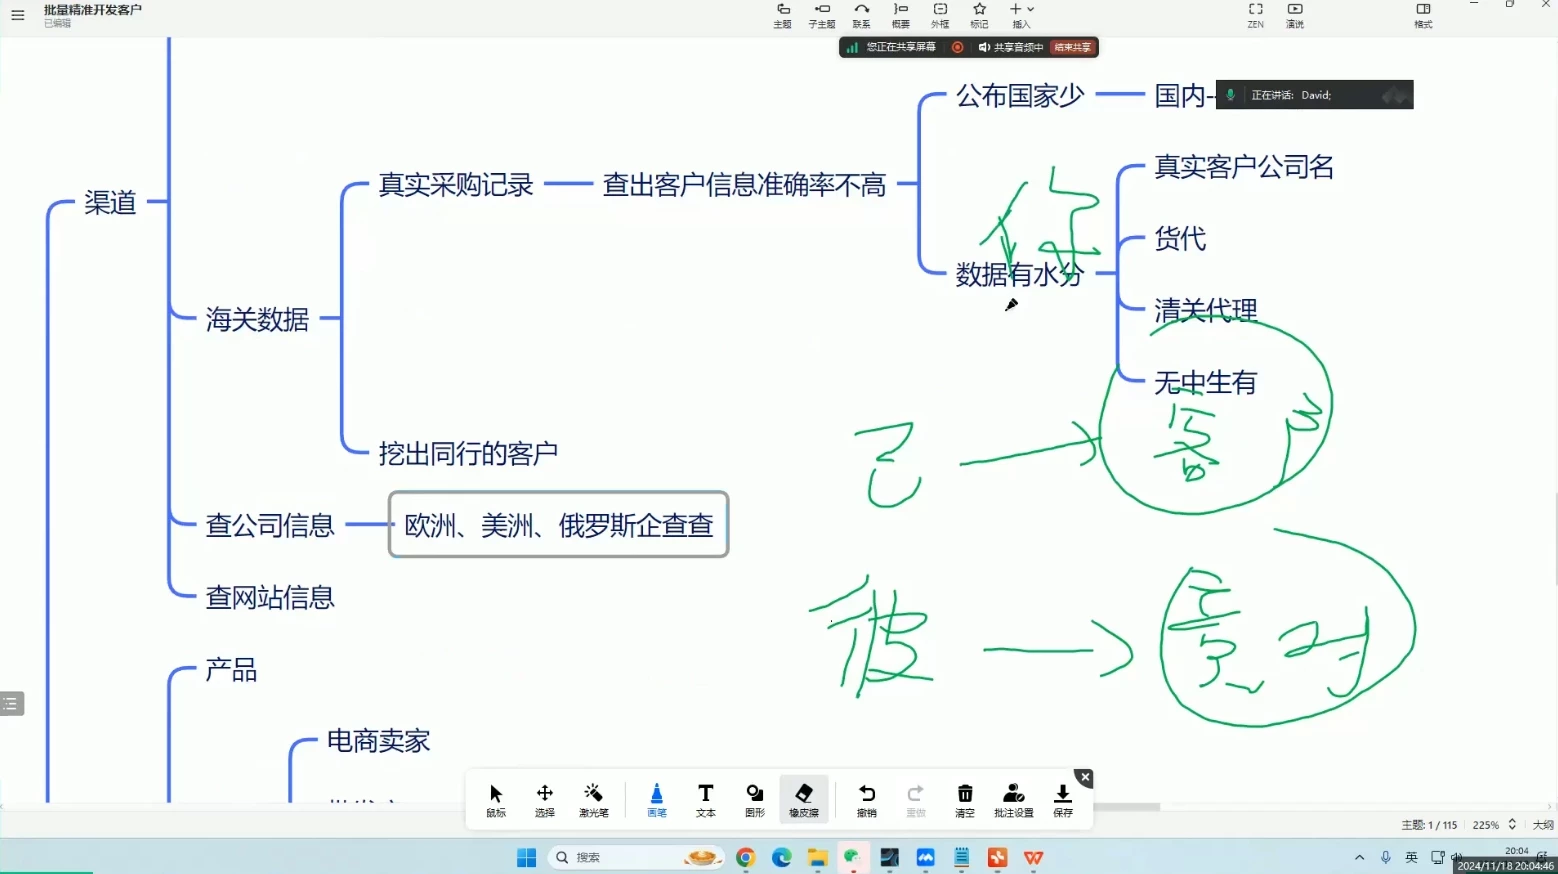Viewport: 1558px width, 874px height.
Task: Toggle the active 画笔 pen tool off
Action: click(656, 799)
